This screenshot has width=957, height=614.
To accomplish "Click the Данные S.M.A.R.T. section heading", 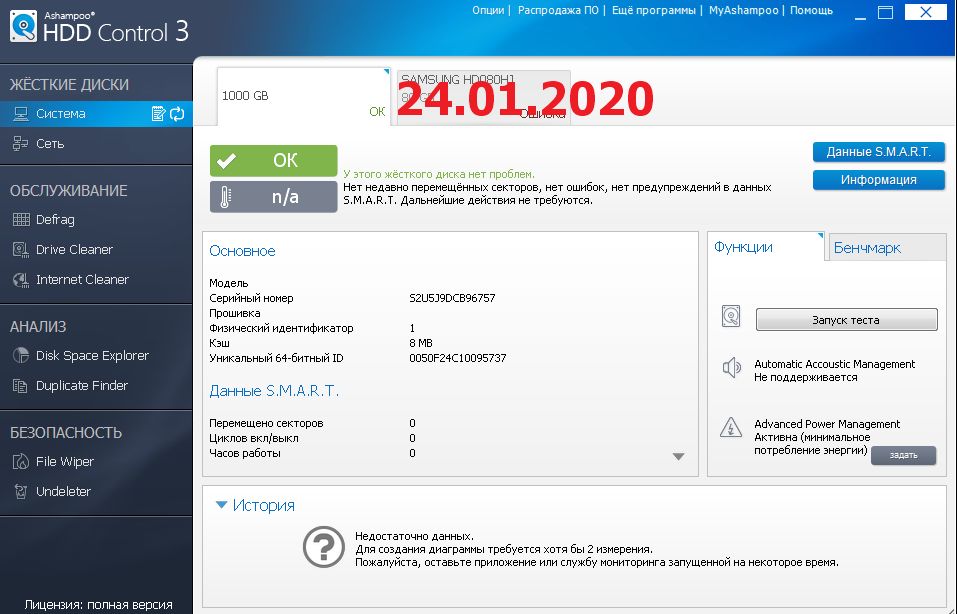I will [x=274, y=391].
